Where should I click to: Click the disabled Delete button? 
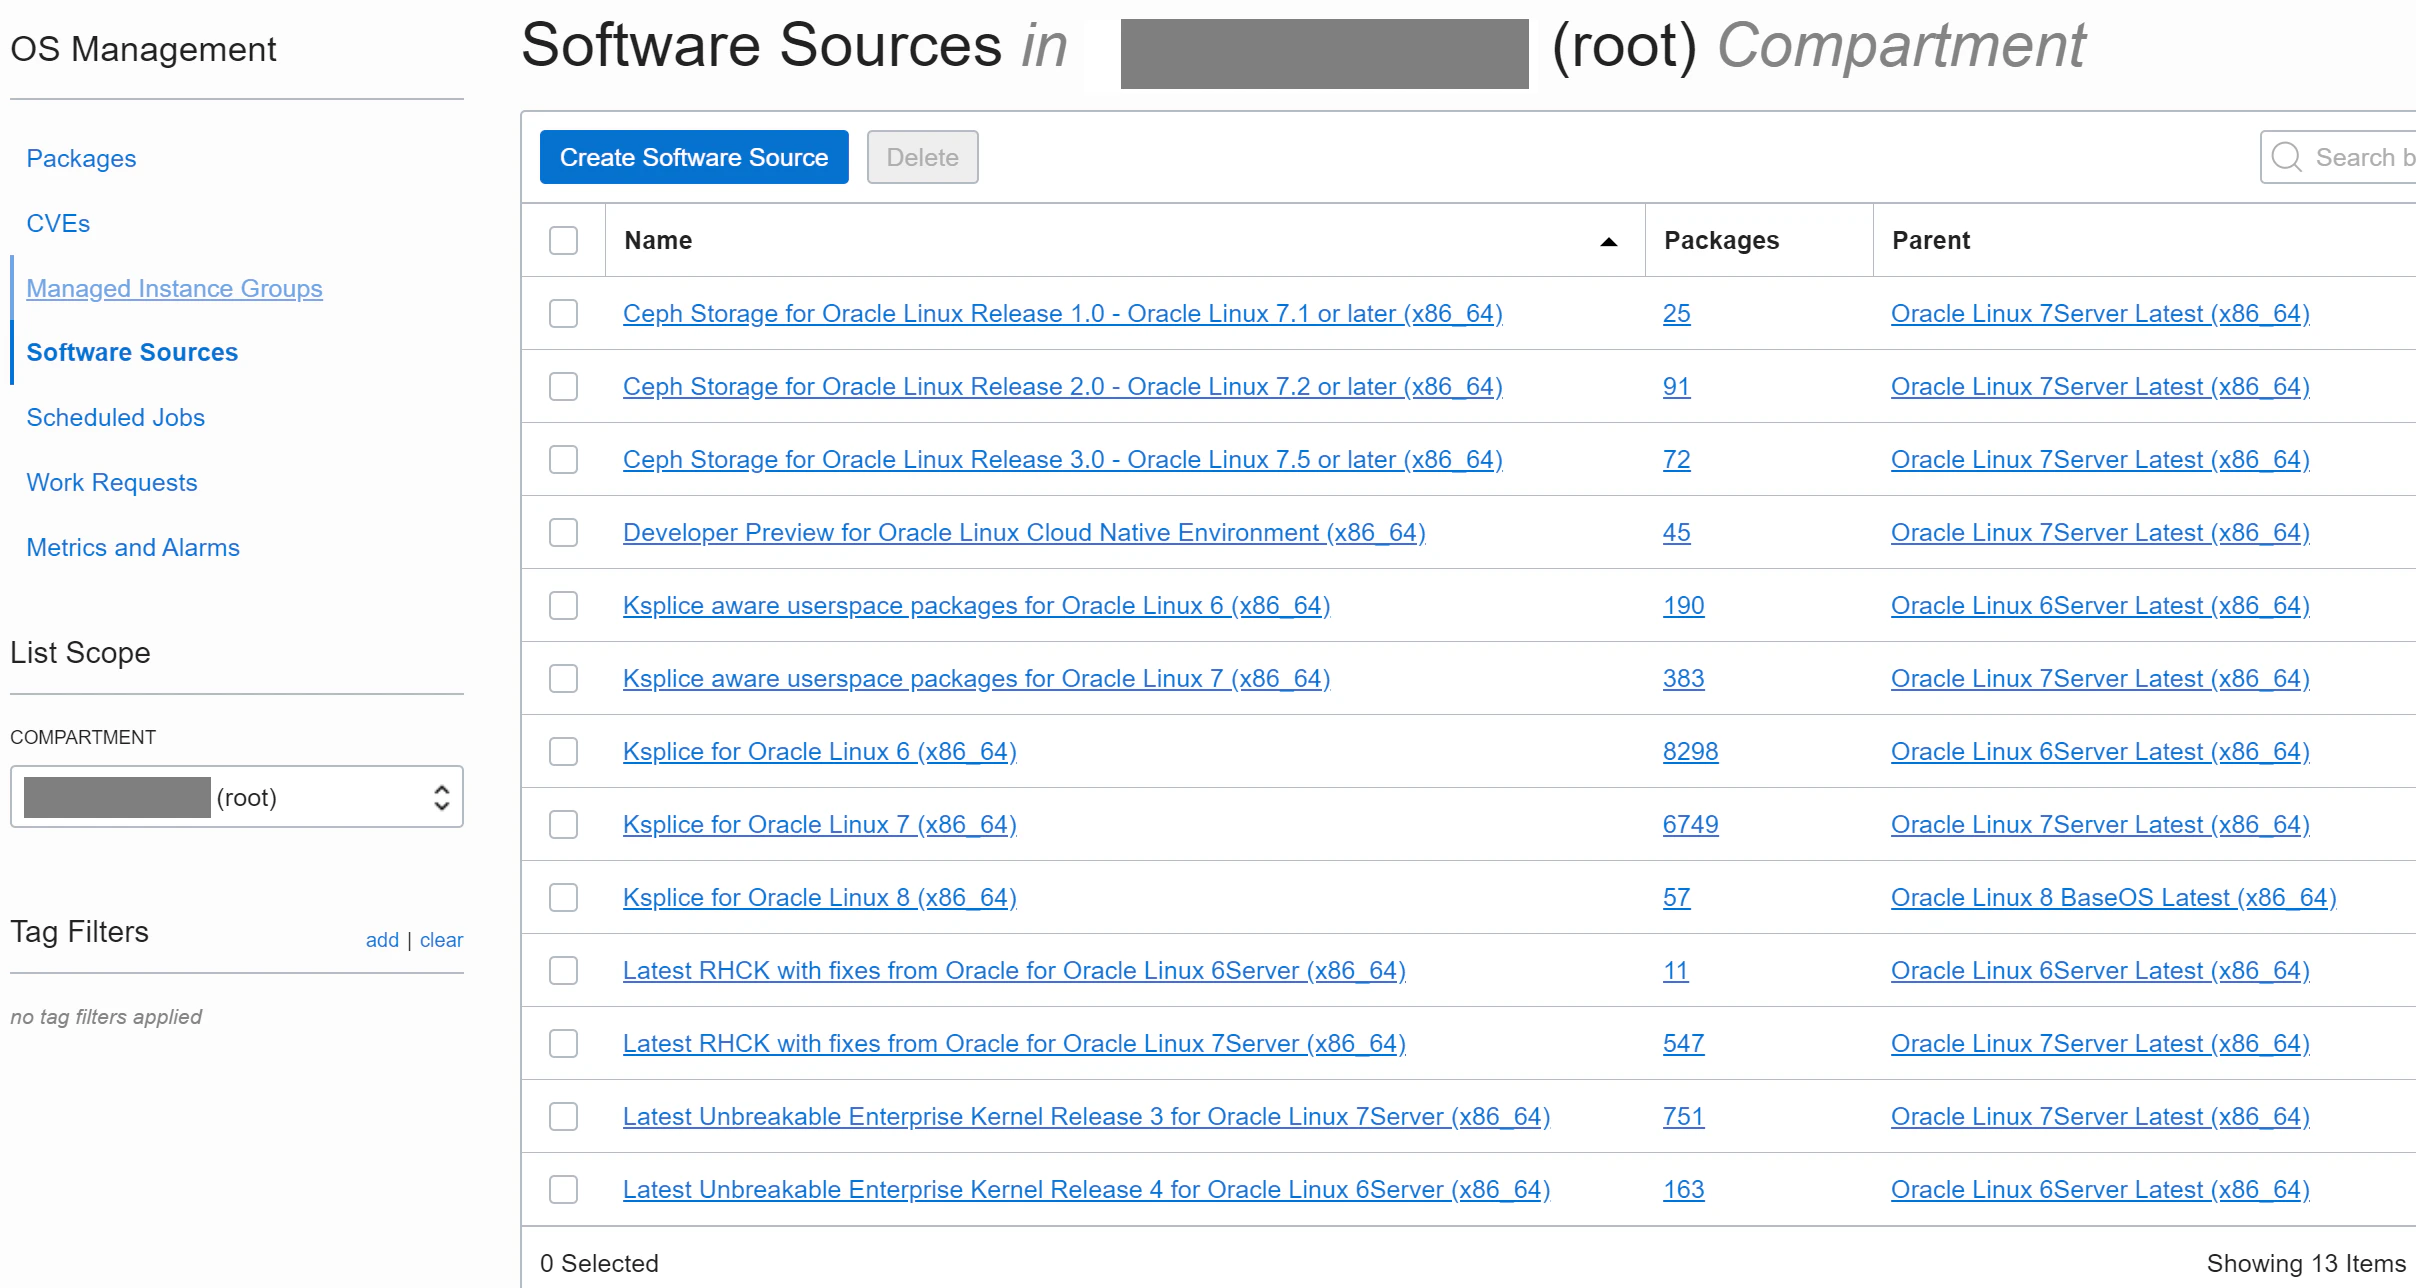tap(922, 157)
